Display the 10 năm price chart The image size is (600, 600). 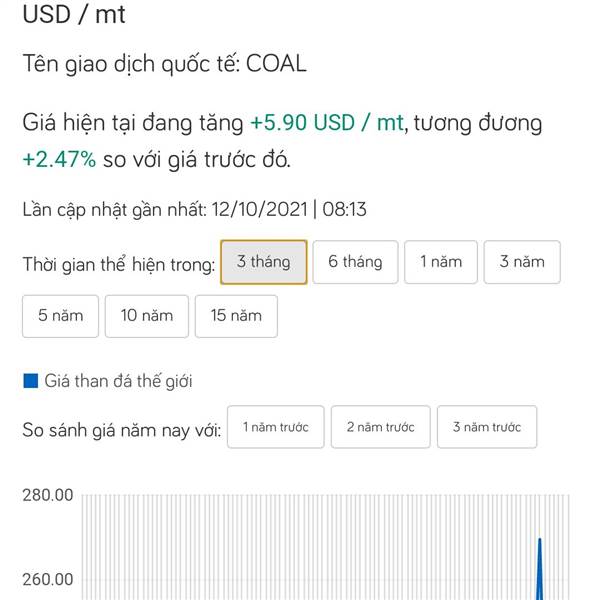(146, 316)
